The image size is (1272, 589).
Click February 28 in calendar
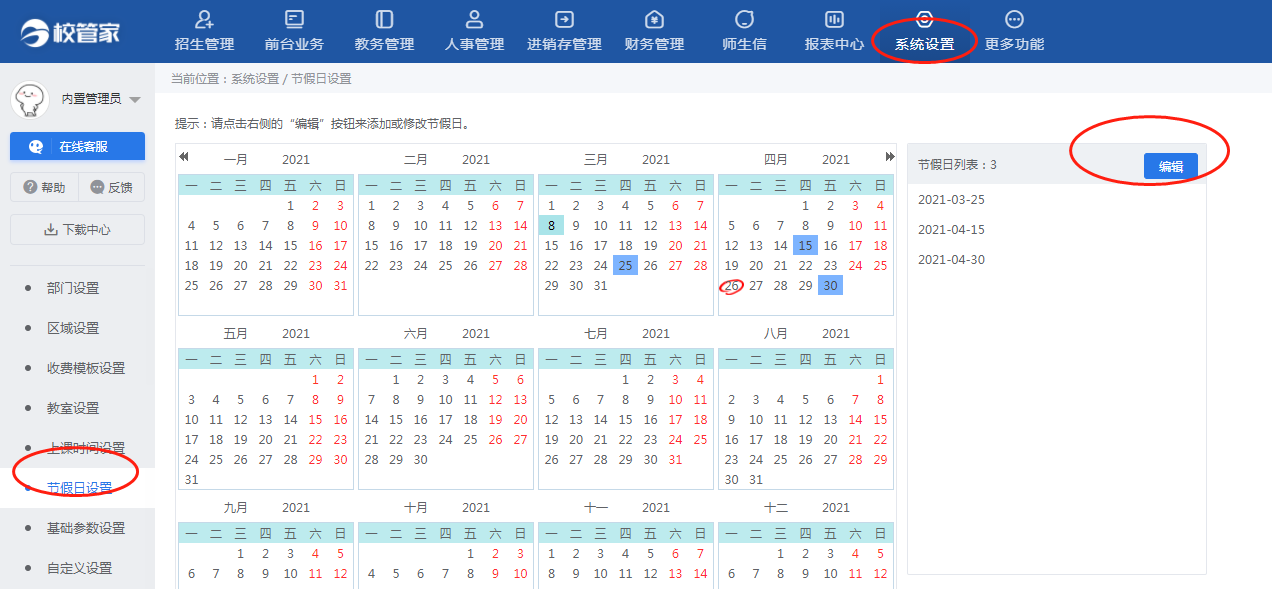click(520, 266)
